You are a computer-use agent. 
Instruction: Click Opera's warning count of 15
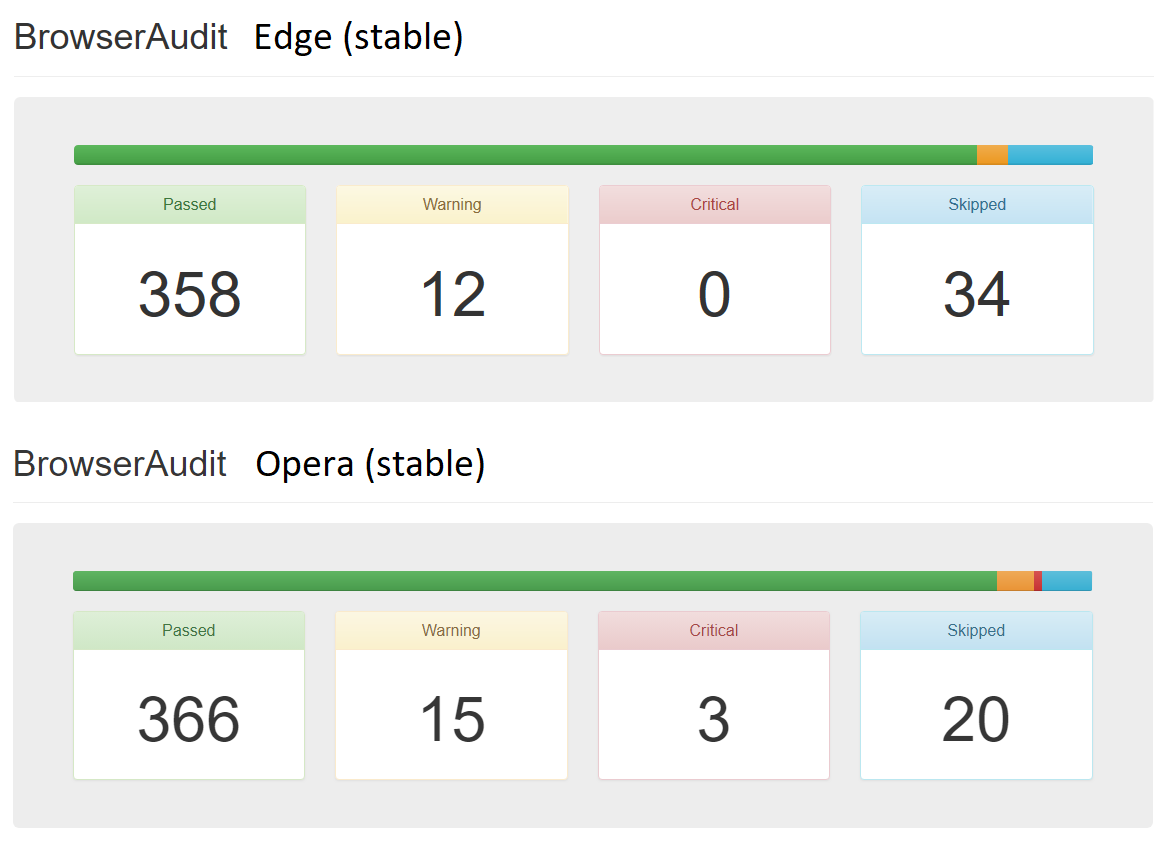pos(451,720)
